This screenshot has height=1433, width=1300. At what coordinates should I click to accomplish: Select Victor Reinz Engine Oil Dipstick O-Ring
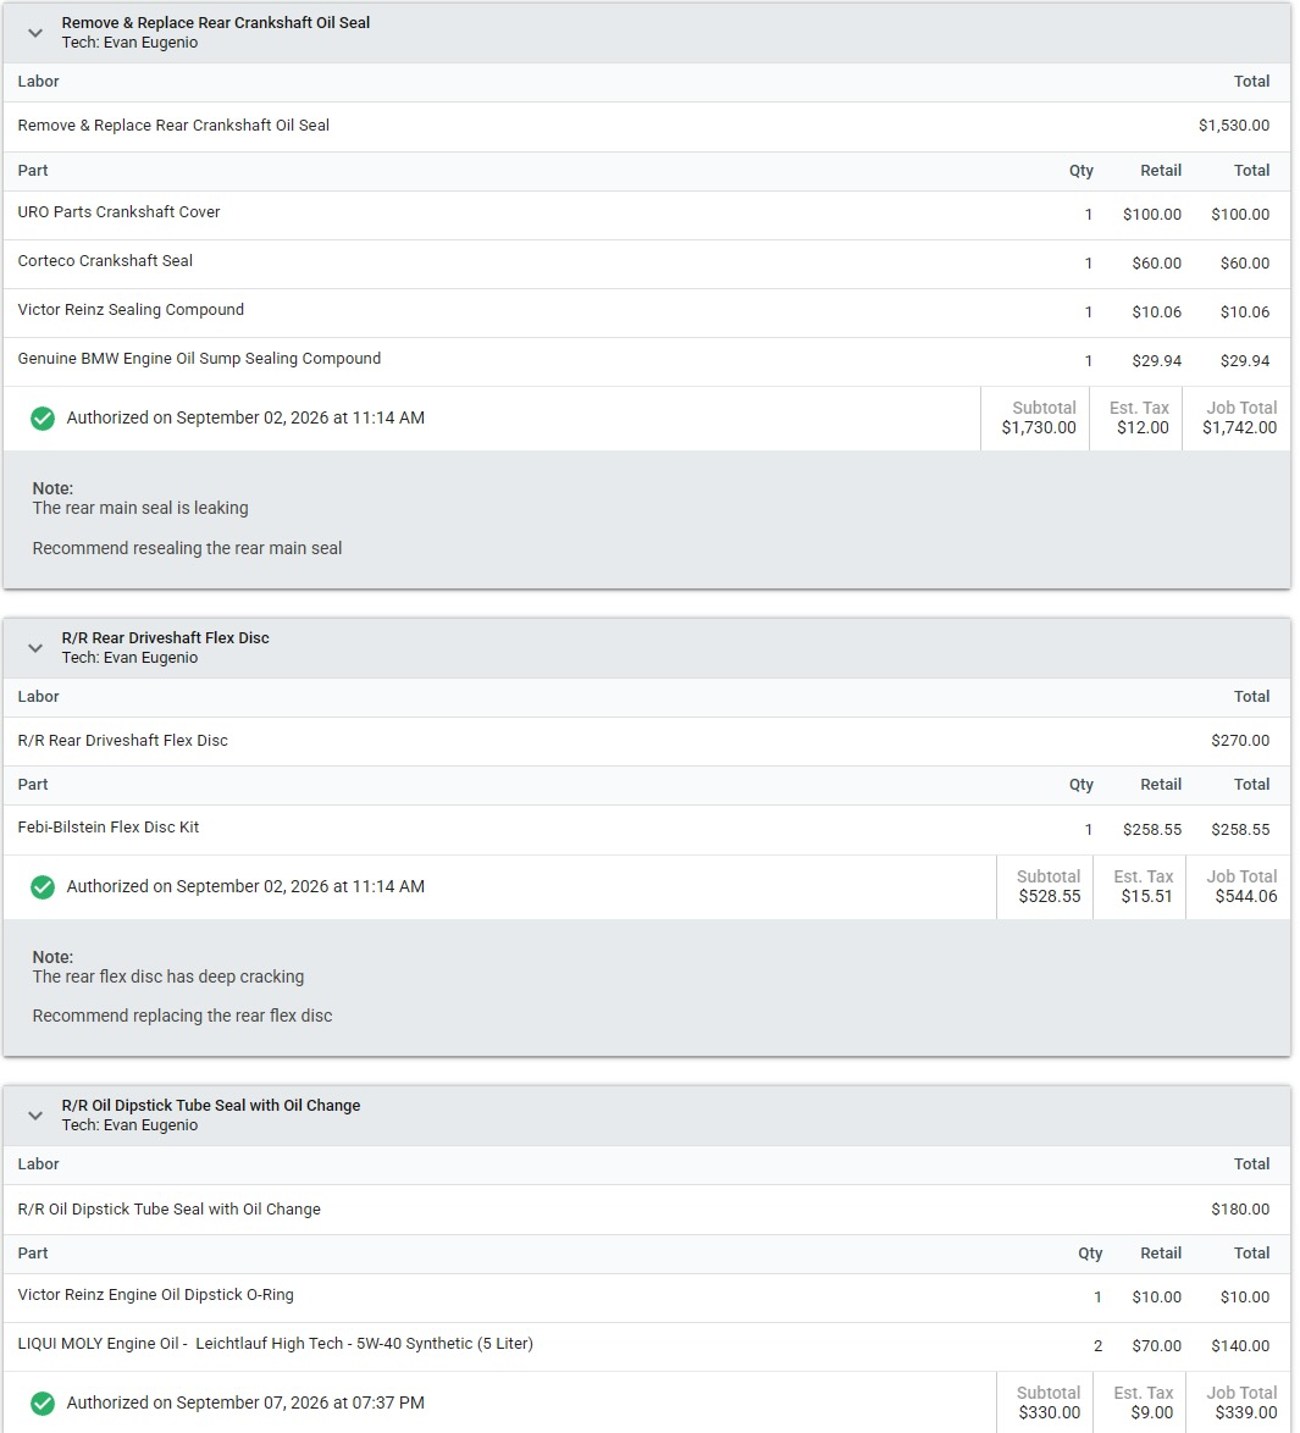[x=646, y=1298]
